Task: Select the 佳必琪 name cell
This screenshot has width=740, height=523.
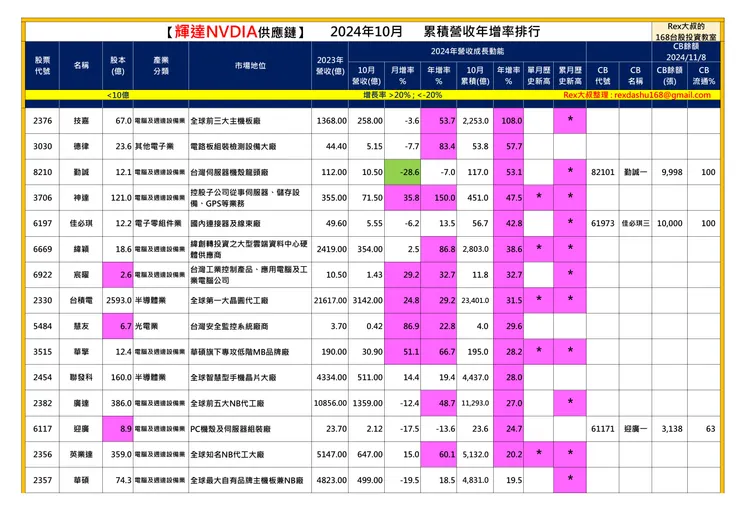Action: (x=81, y=223)
